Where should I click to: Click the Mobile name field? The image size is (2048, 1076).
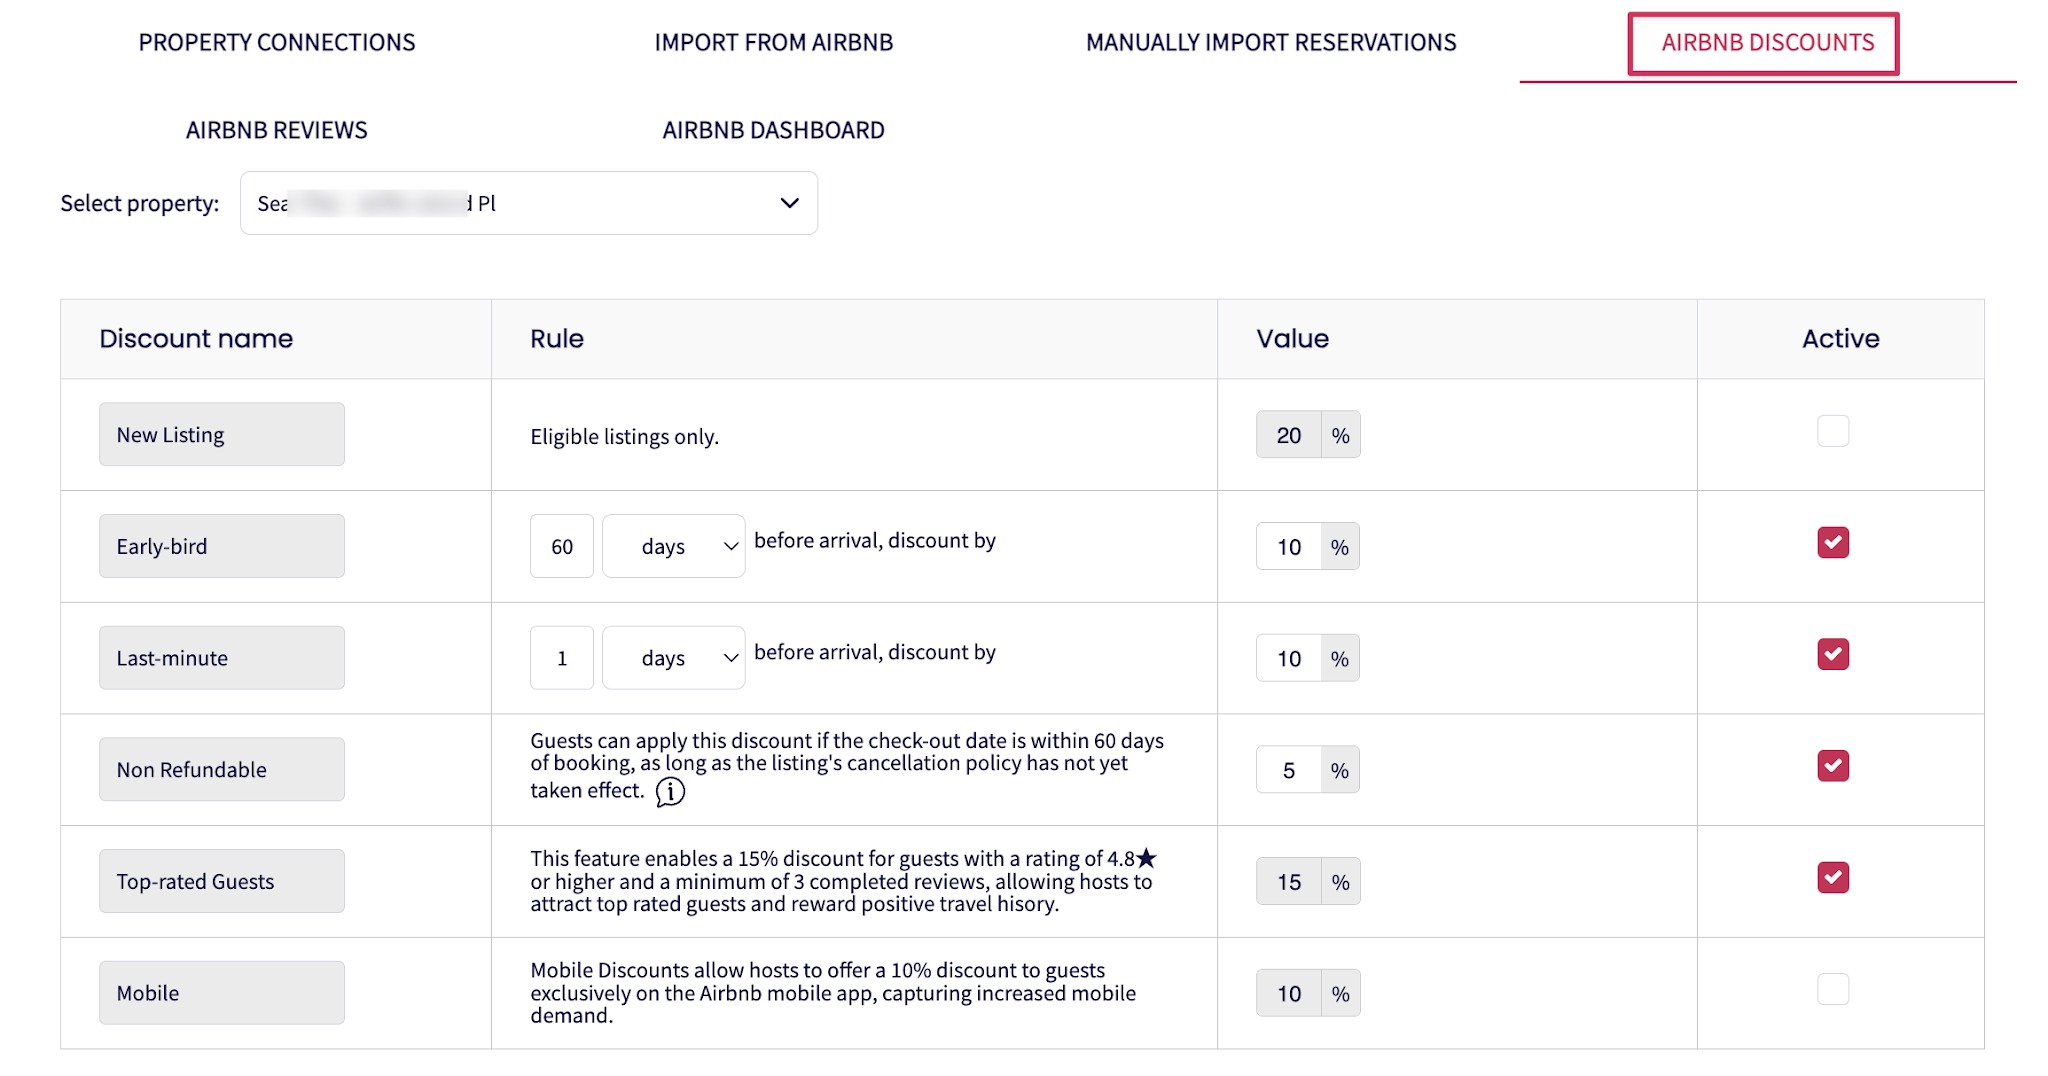click(222, 993)
